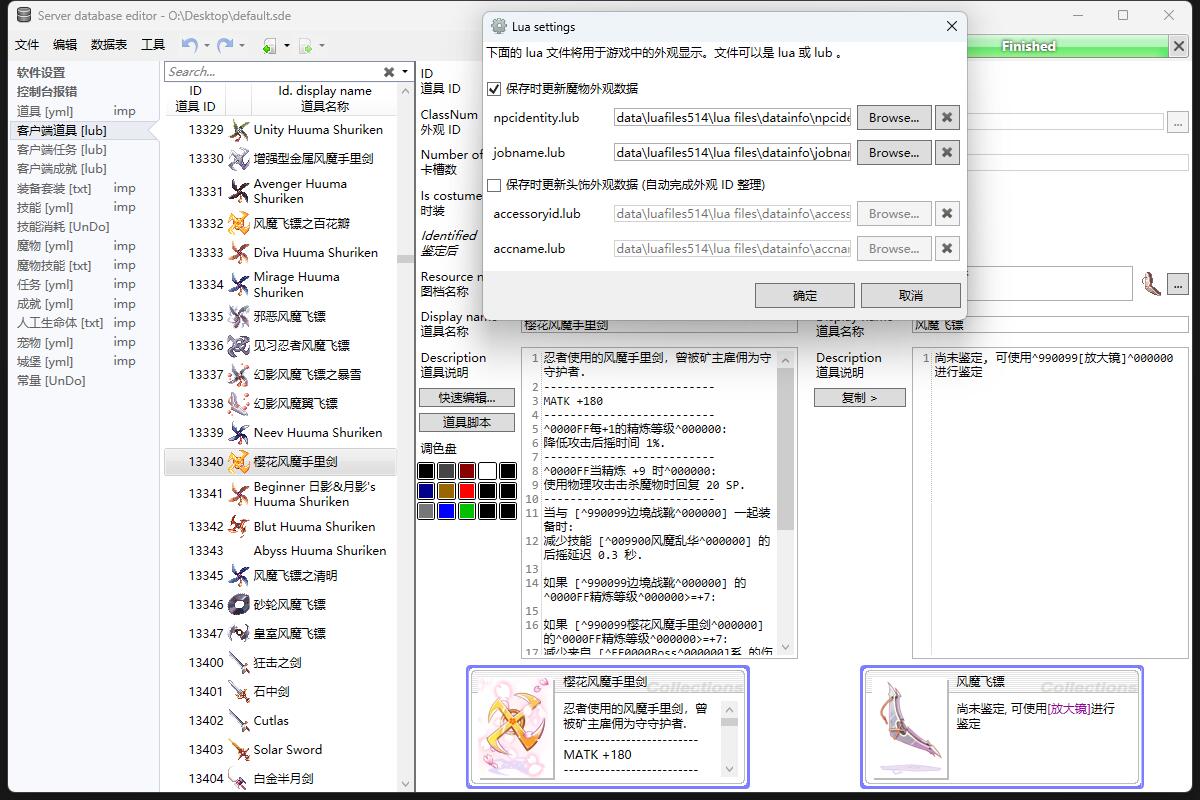Viewport: 1200px width, 800px height.
Task: Open the 数据表 menu
Action: pyautogui.click(x=109, y=45)
